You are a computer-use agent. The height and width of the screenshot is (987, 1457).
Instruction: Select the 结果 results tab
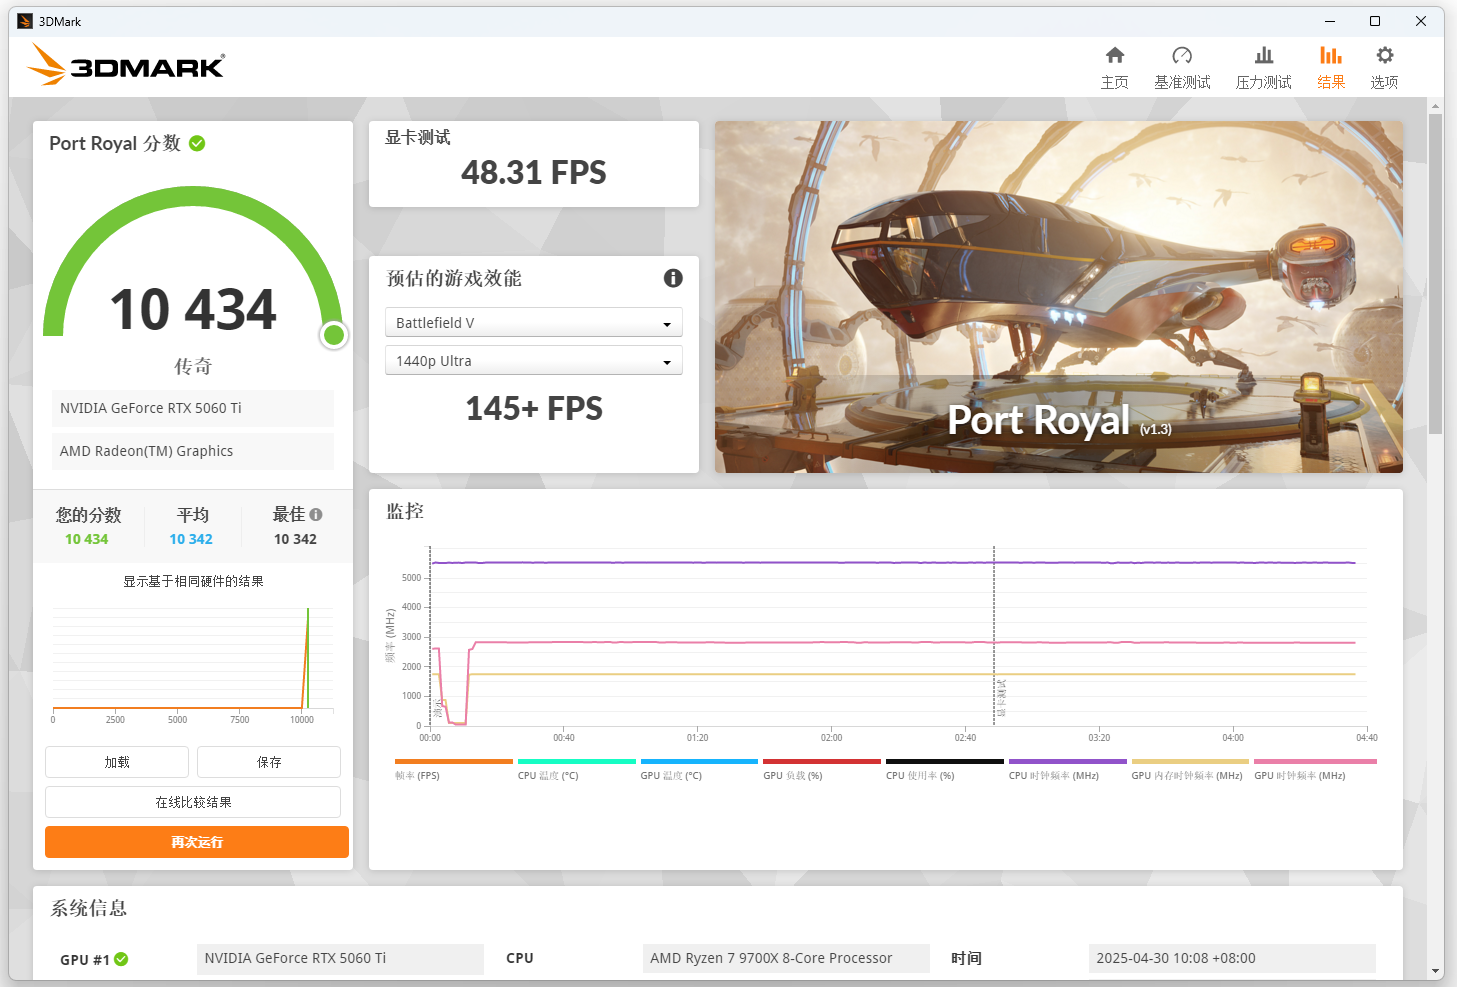click(x=1331, y=68)
